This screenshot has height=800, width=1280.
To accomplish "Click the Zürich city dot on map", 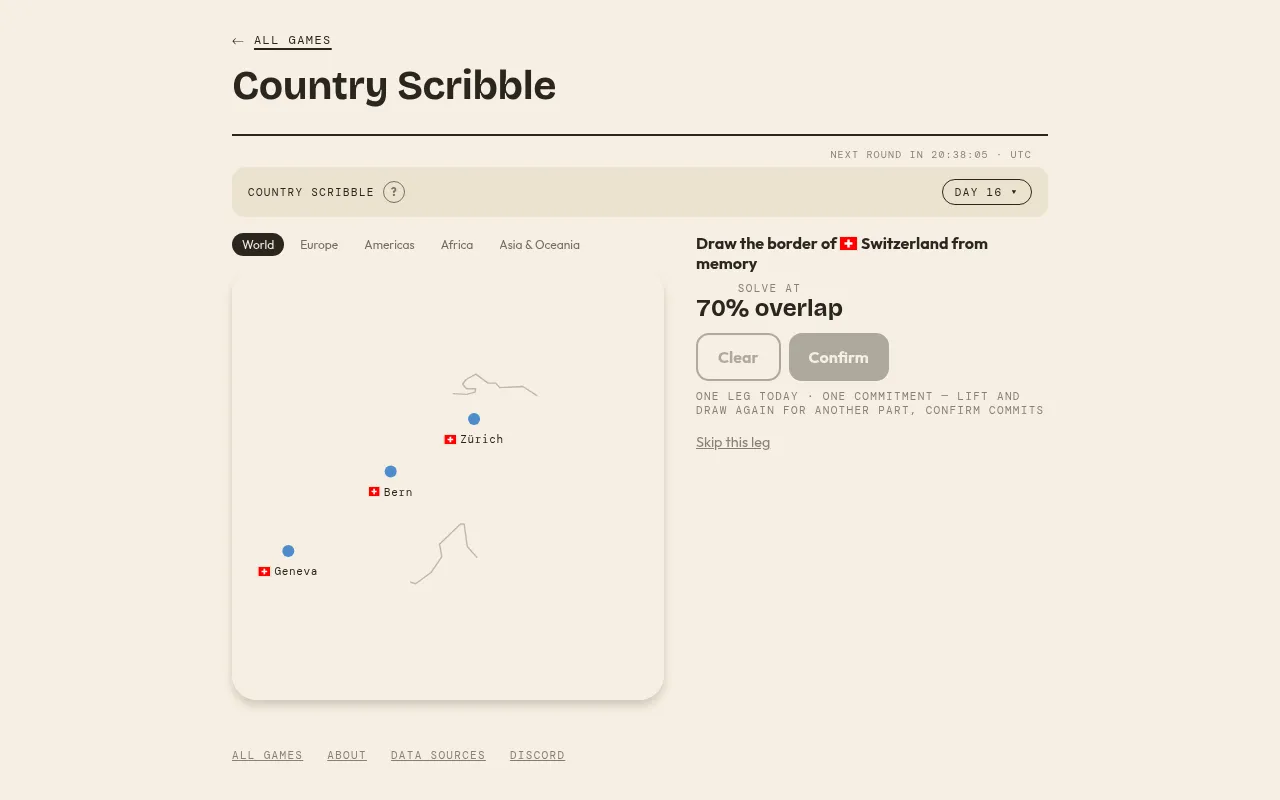I will coord(474,419).
